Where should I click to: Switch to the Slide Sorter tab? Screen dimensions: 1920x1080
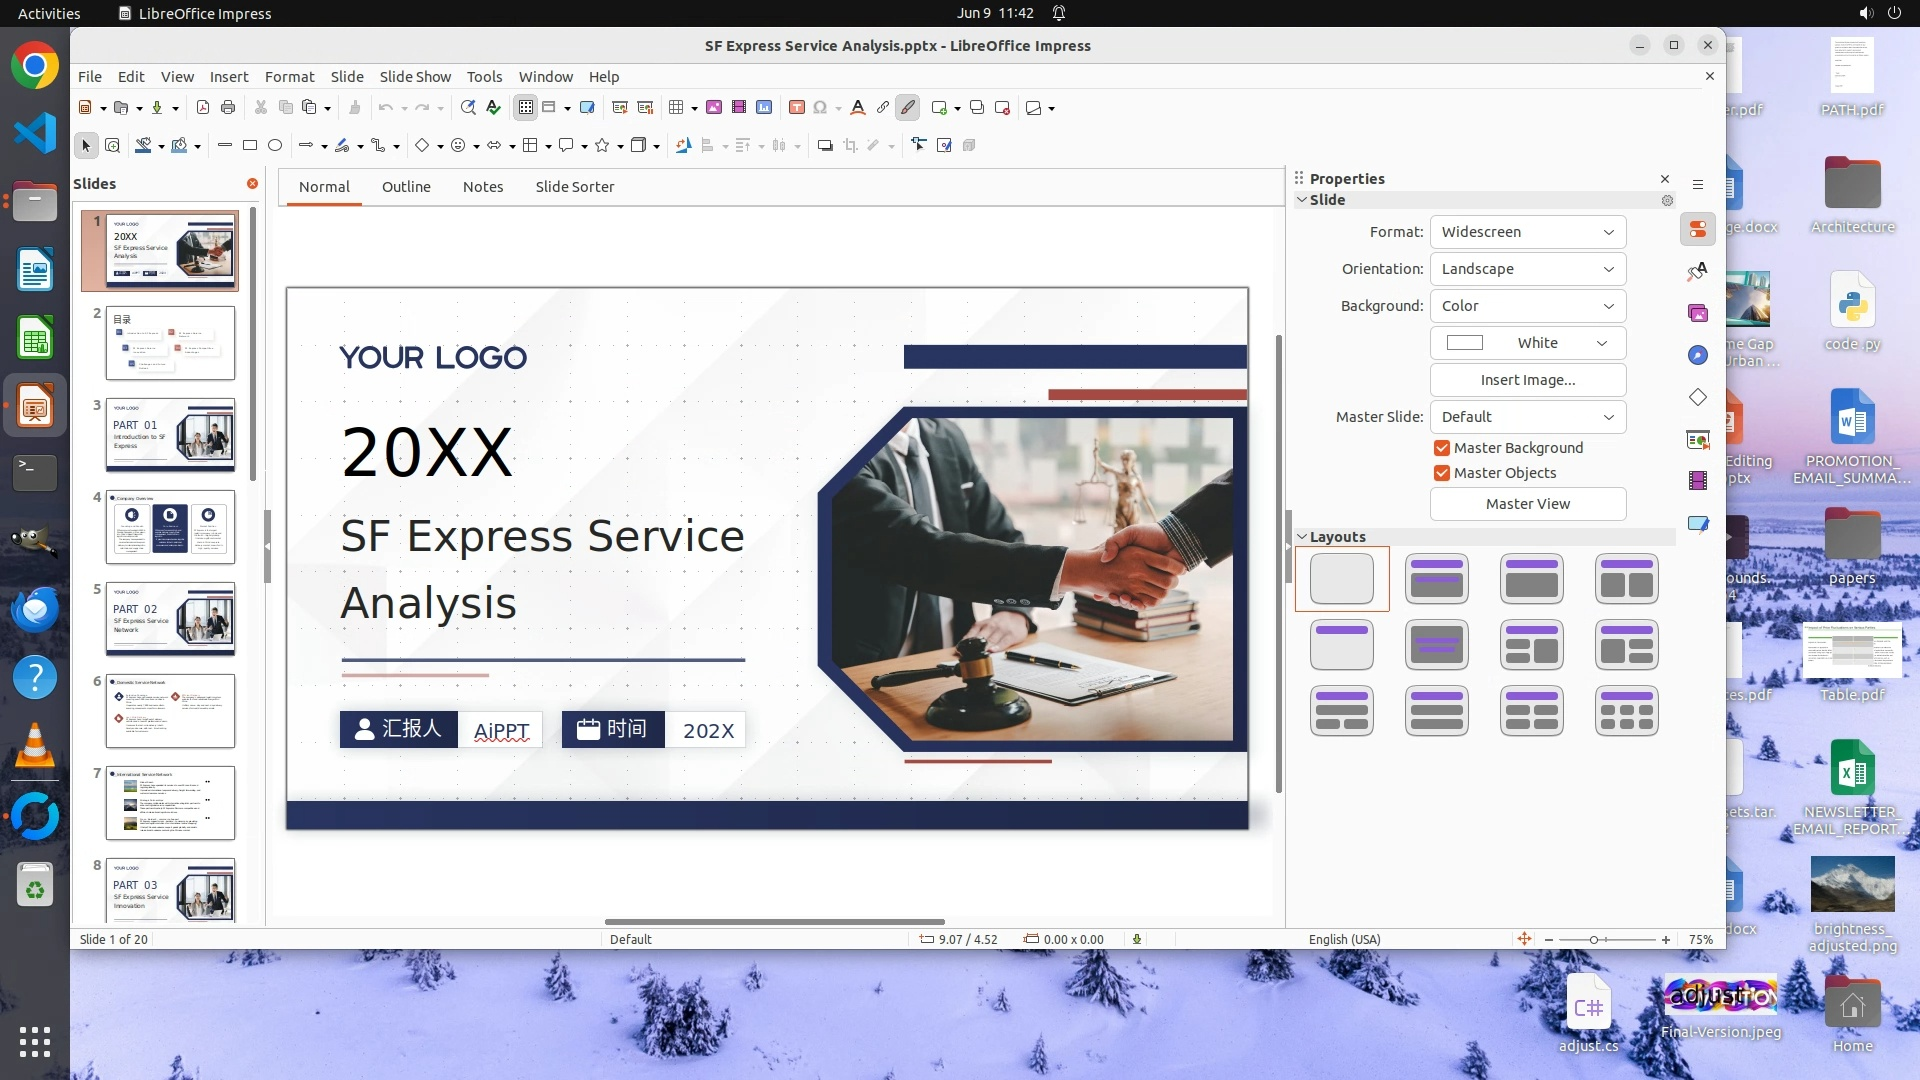coord(574,187)
